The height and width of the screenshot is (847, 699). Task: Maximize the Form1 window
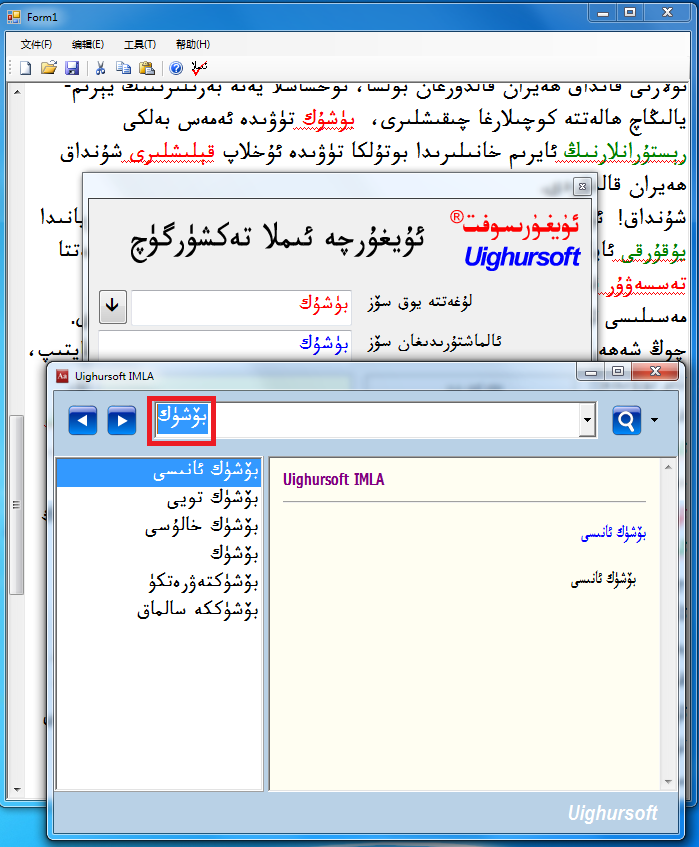(630, 12)
